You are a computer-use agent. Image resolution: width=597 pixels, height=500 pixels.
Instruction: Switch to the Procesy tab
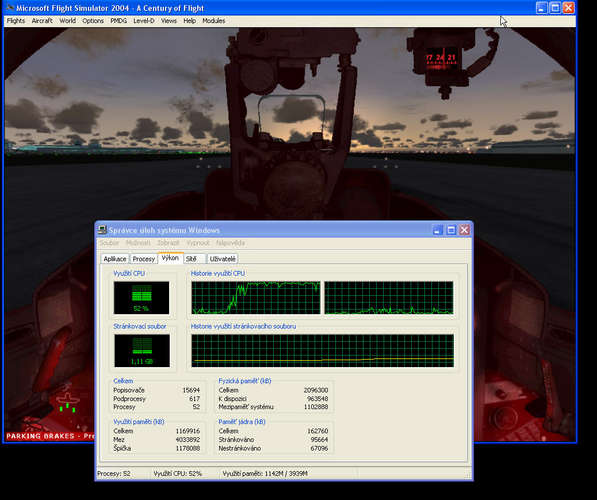pyautogui.click(x=144, y=259)
